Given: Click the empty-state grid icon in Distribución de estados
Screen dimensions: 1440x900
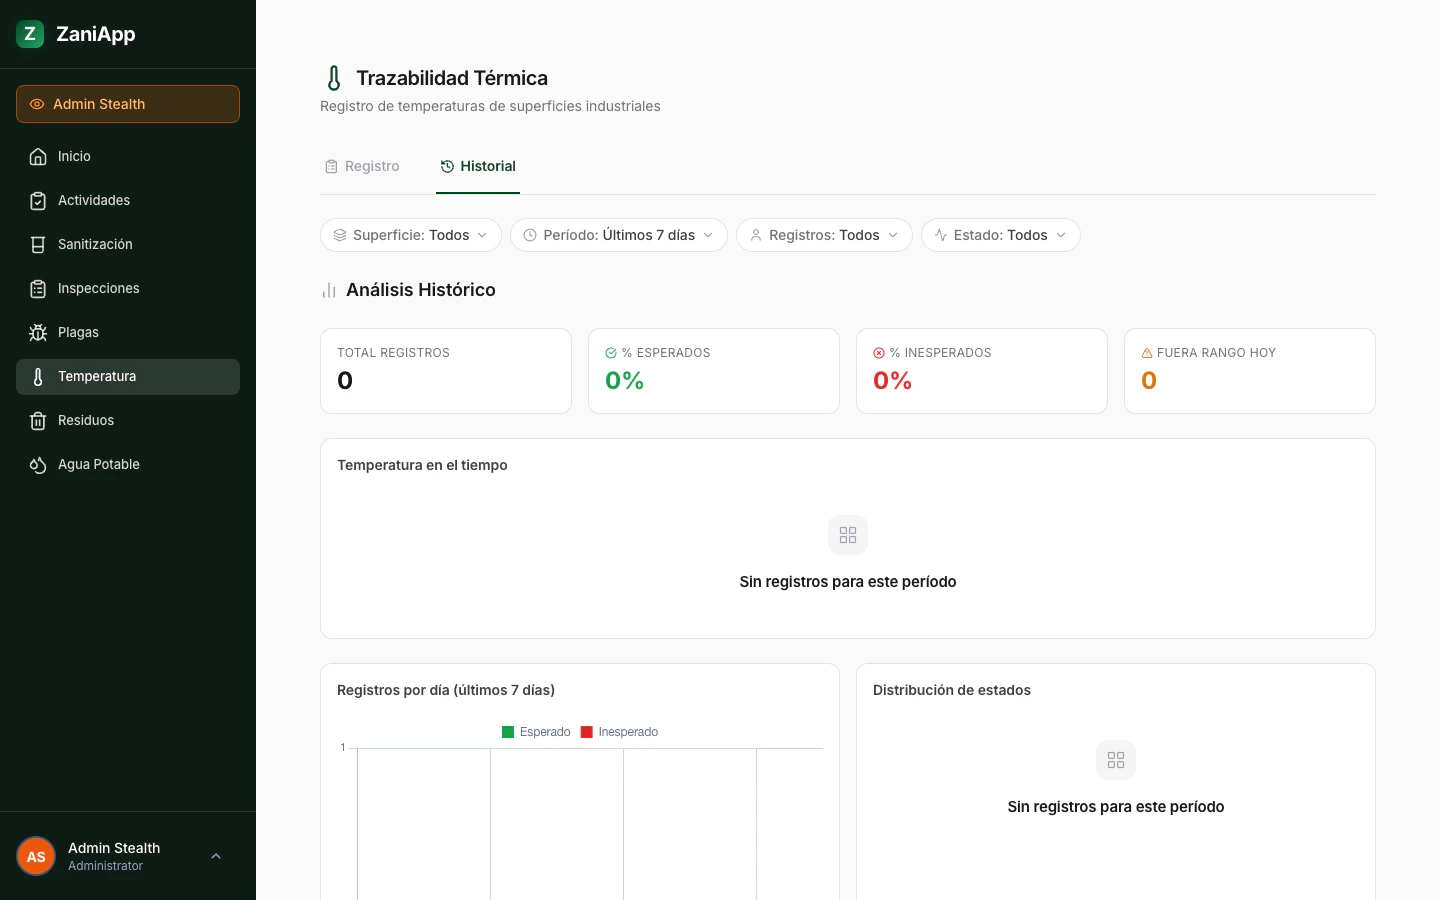Looking at the screenshot, I should click(1116, 760).
